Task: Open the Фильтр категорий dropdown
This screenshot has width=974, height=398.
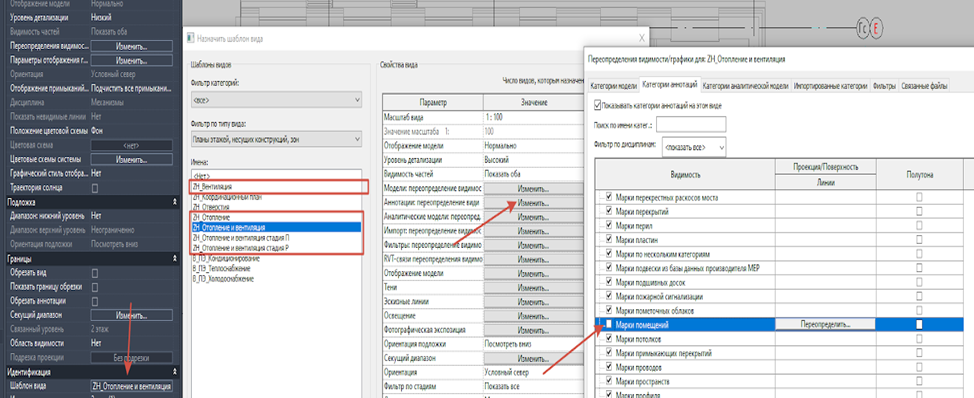Action: (277, 100)
